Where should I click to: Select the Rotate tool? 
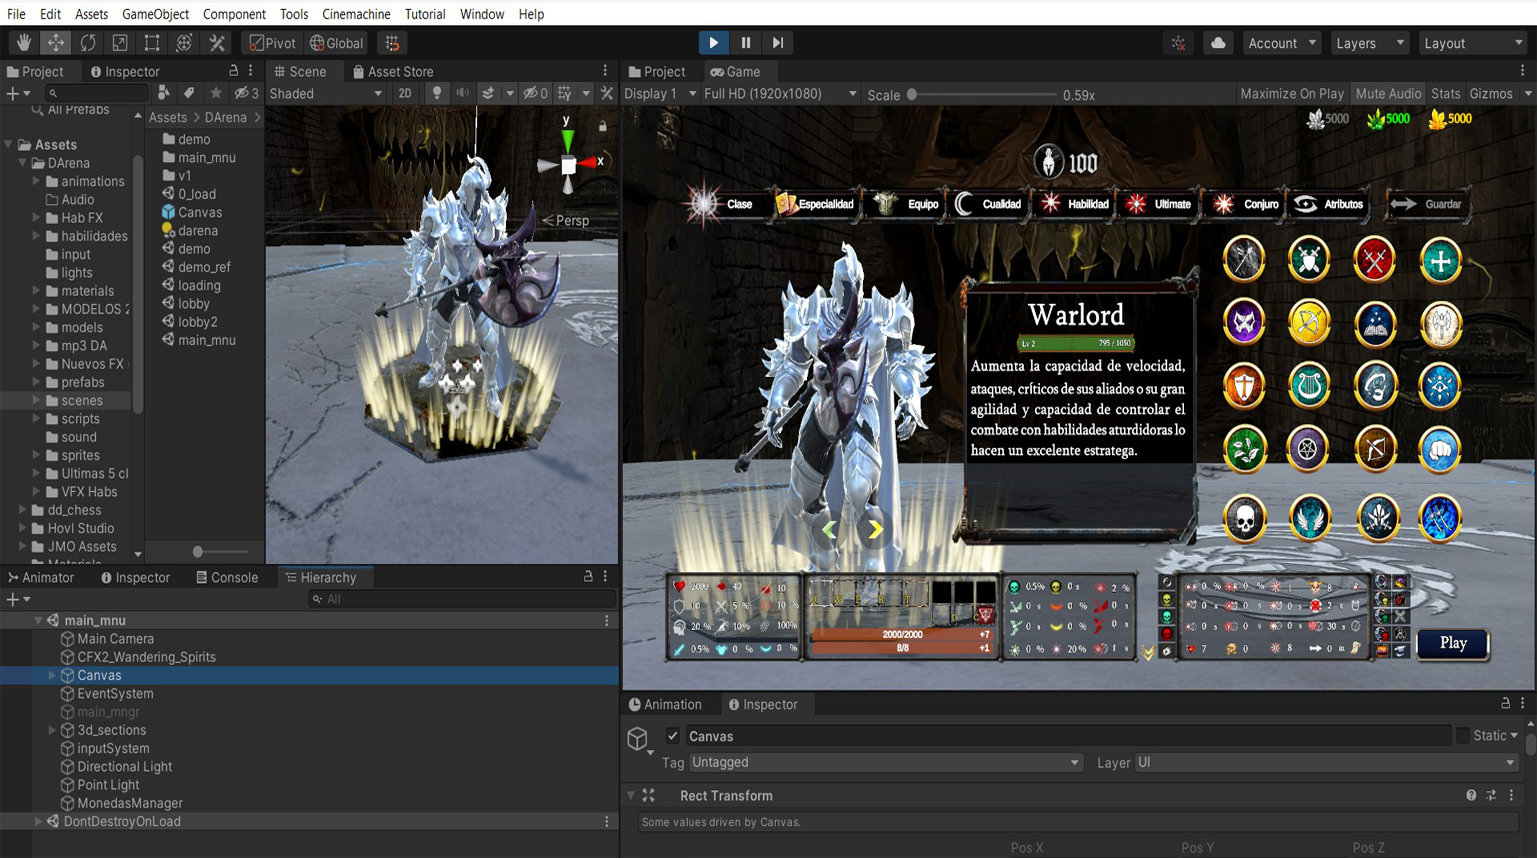(x=88, y=43)
